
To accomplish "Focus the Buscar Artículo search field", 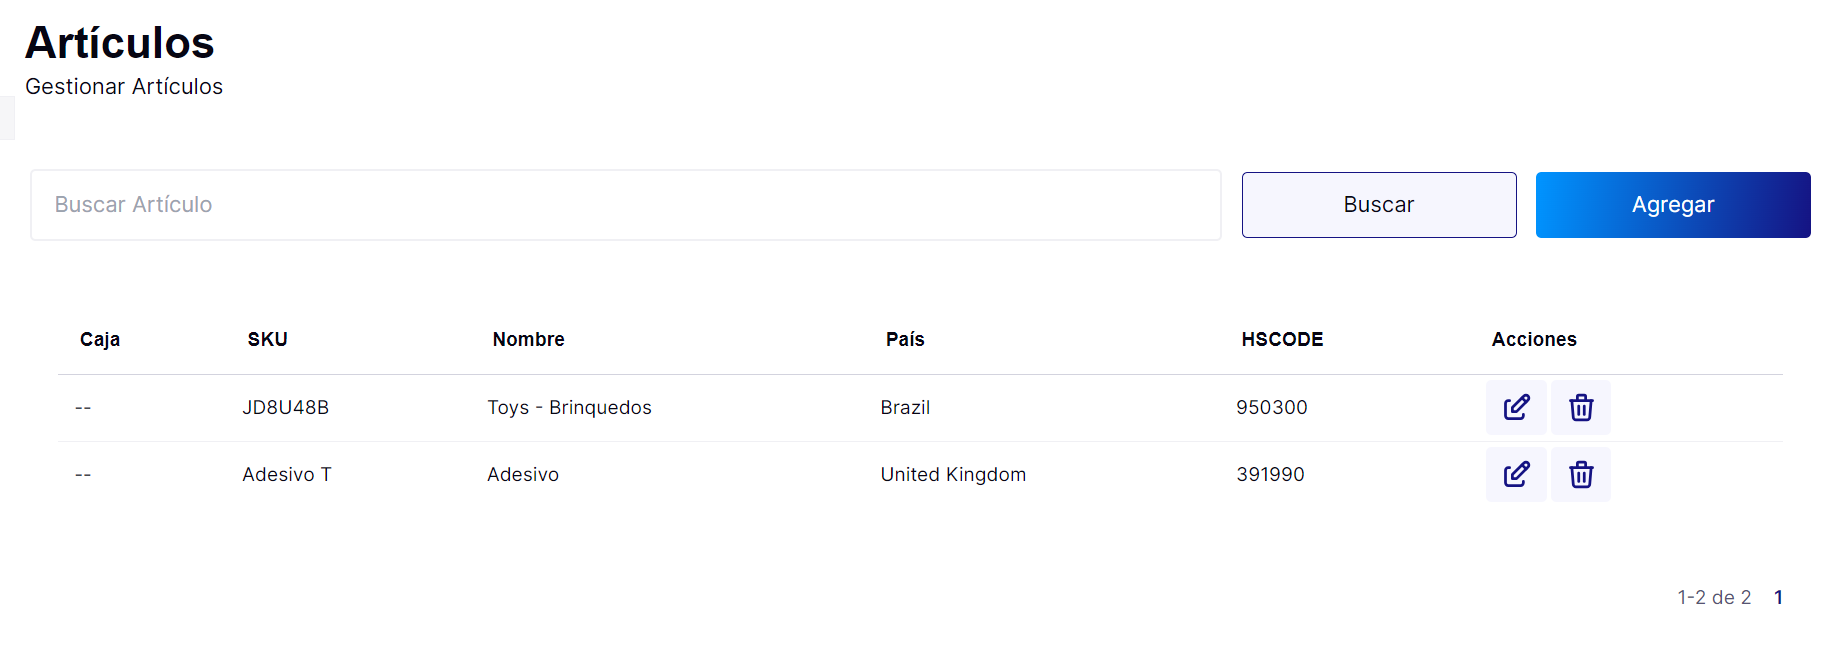I will pos(626,205).
